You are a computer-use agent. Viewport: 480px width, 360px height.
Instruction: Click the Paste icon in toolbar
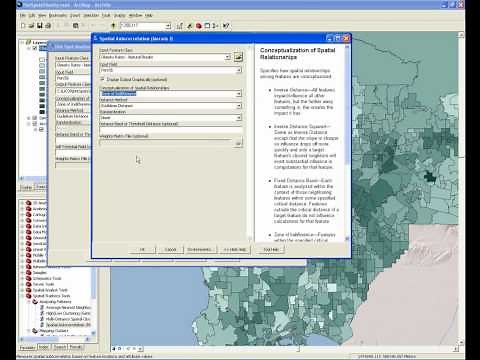[76, 26]
